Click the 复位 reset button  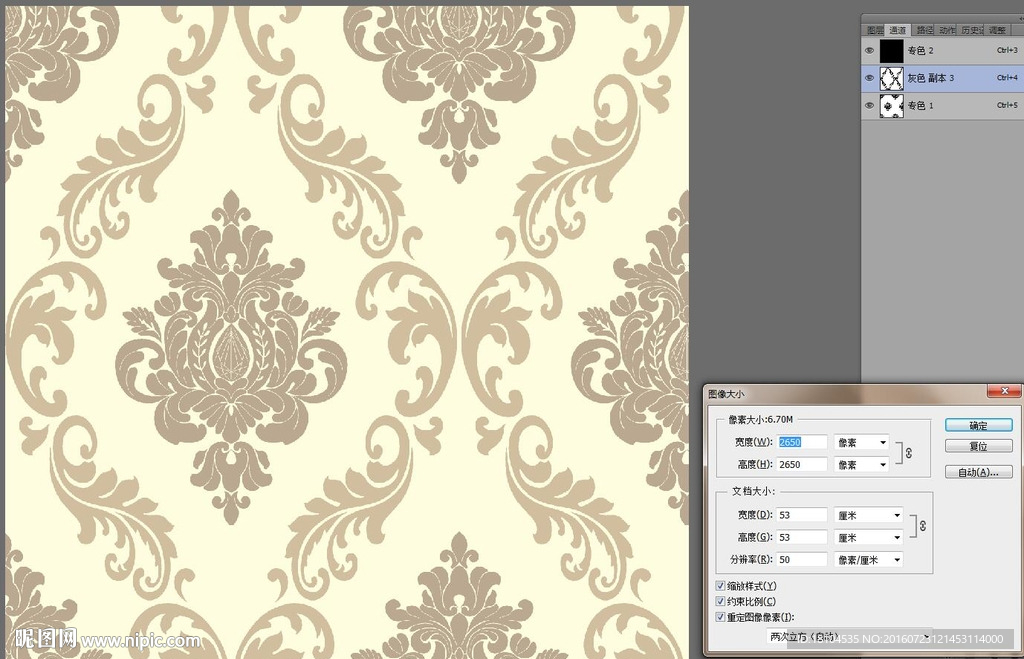point(978,446)
